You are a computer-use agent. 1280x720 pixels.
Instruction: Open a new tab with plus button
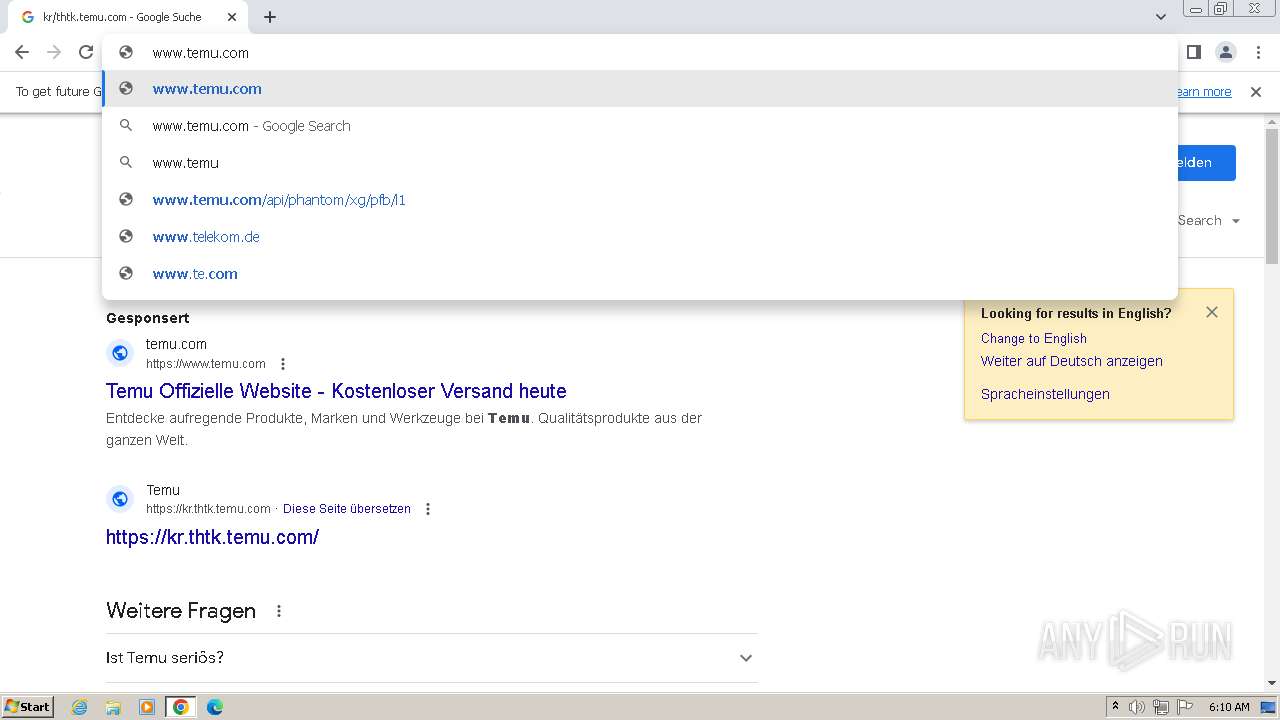click(x=270, y=17)
